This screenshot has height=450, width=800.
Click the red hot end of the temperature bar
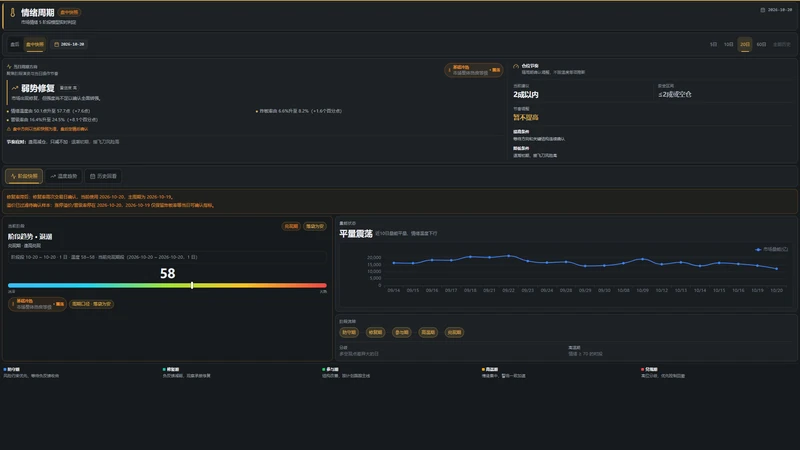coord(323,285)
